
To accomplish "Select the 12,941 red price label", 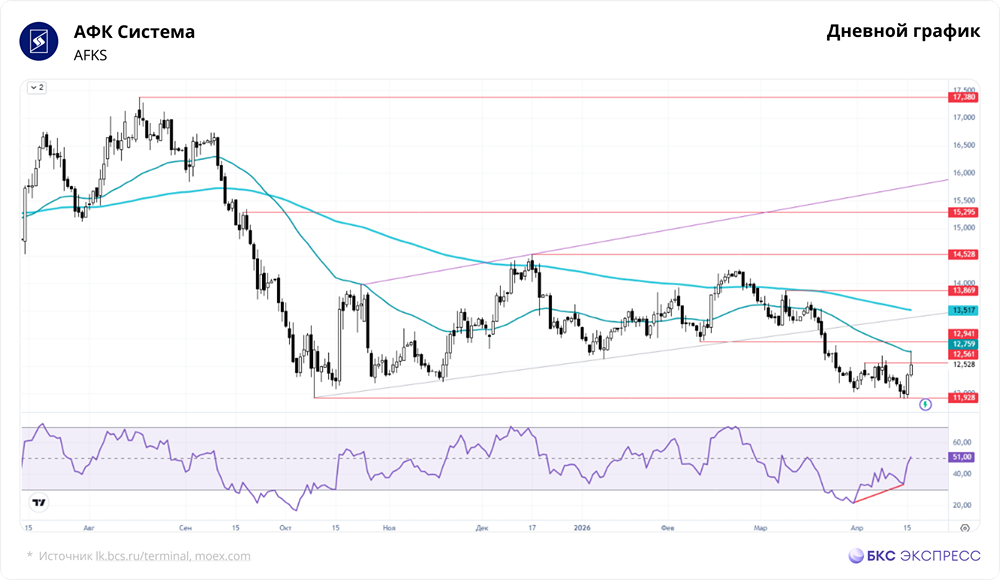I will point(964,334).
